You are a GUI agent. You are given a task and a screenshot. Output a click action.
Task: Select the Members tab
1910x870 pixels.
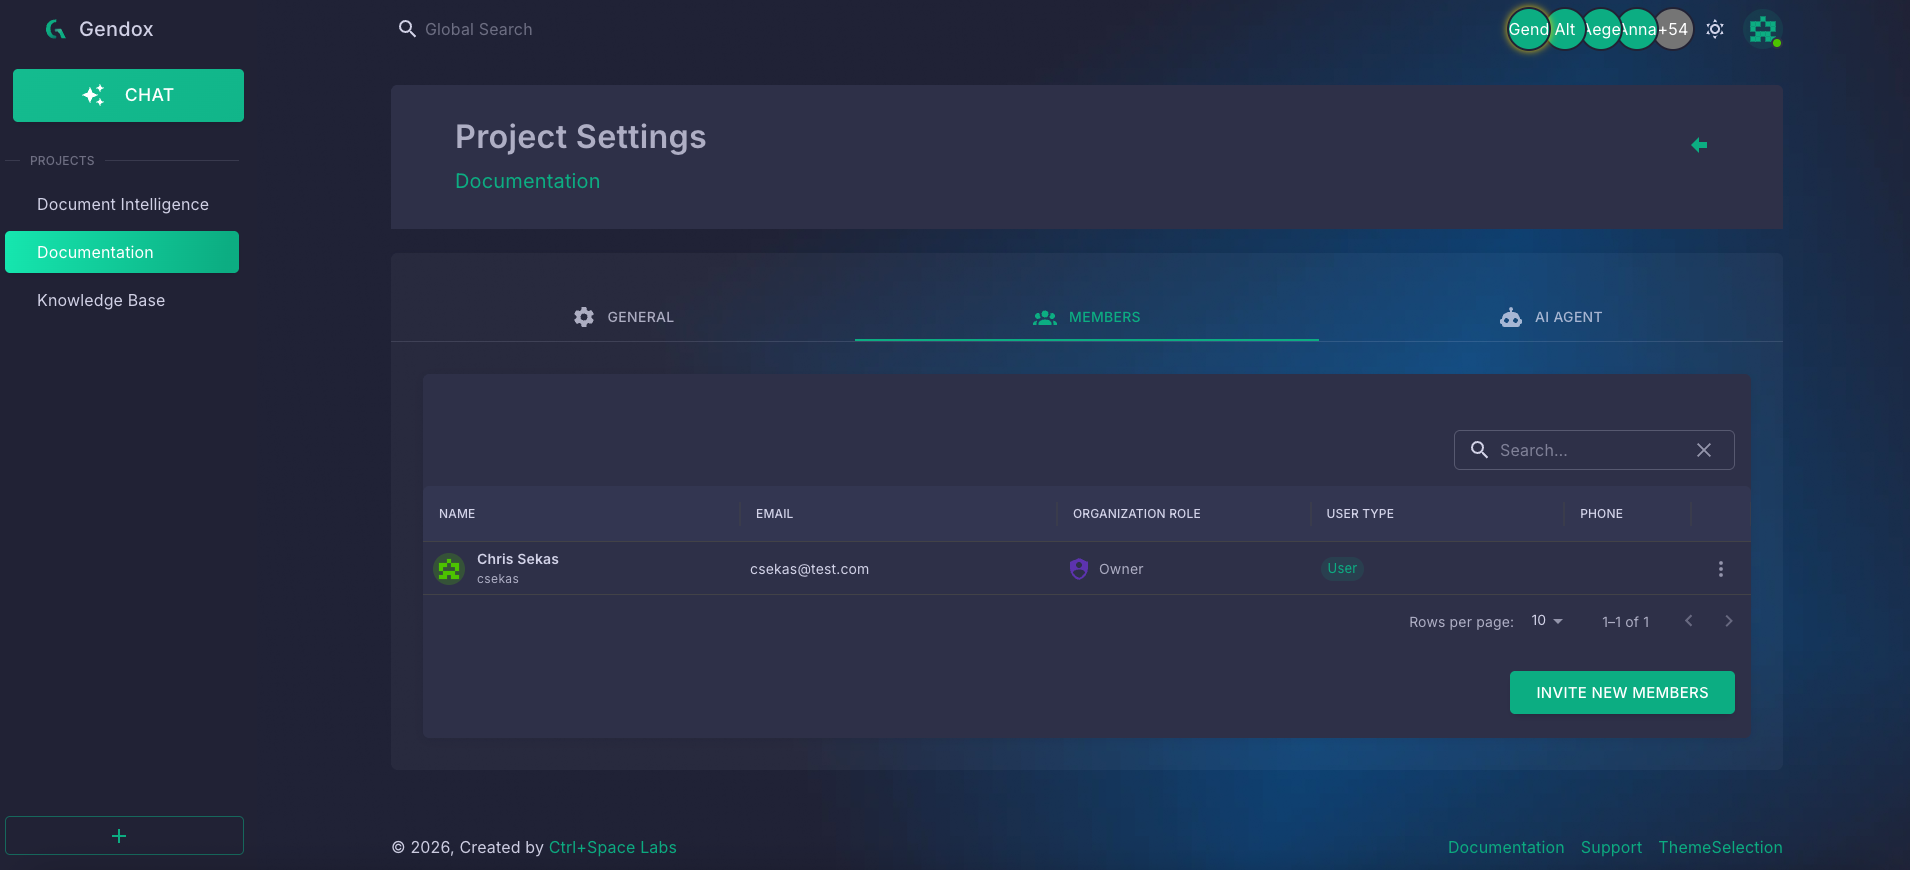pyautogui.click(x=1087, y=317)
